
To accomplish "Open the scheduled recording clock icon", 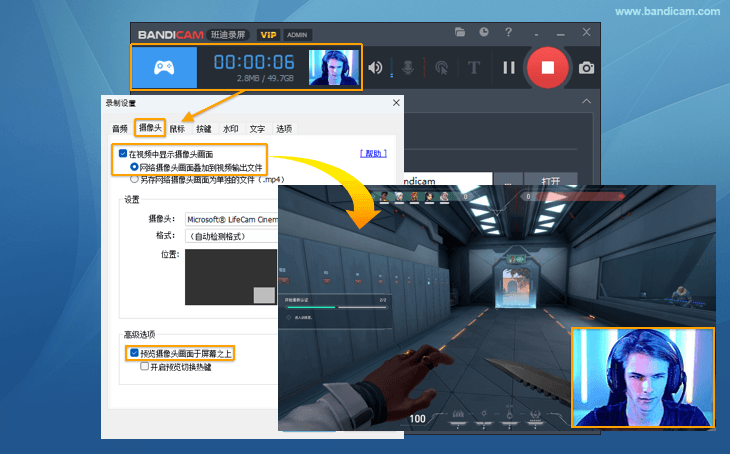I will coord(484,32).
